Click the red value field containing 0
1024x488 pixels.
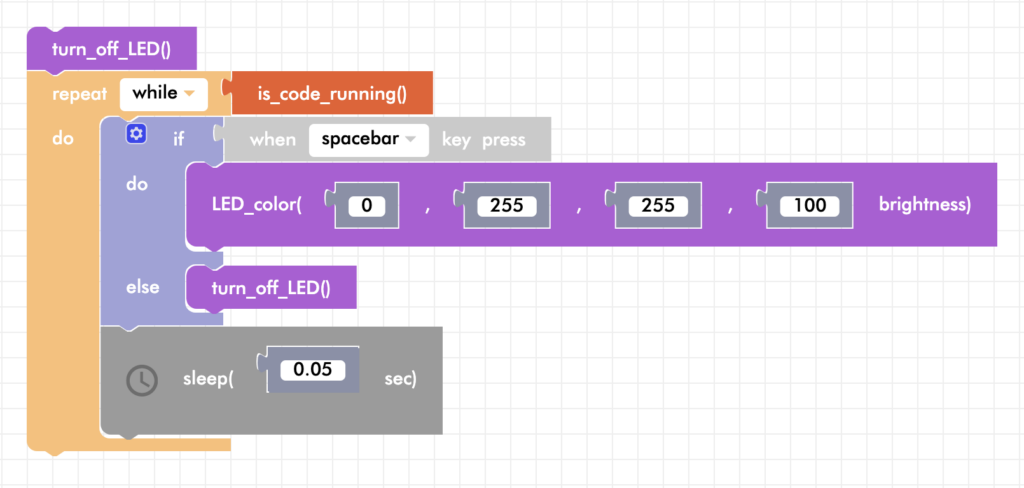pyautogui.click(x=366, y=206)
